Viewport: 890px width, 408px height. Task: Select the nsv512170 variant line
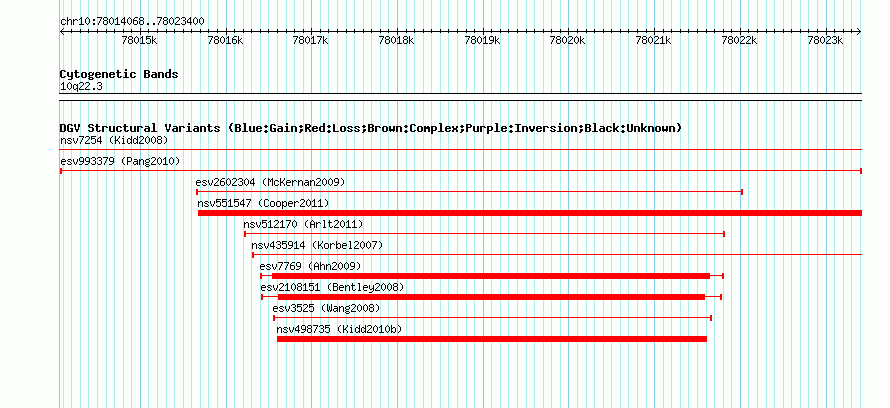(484, 234)
